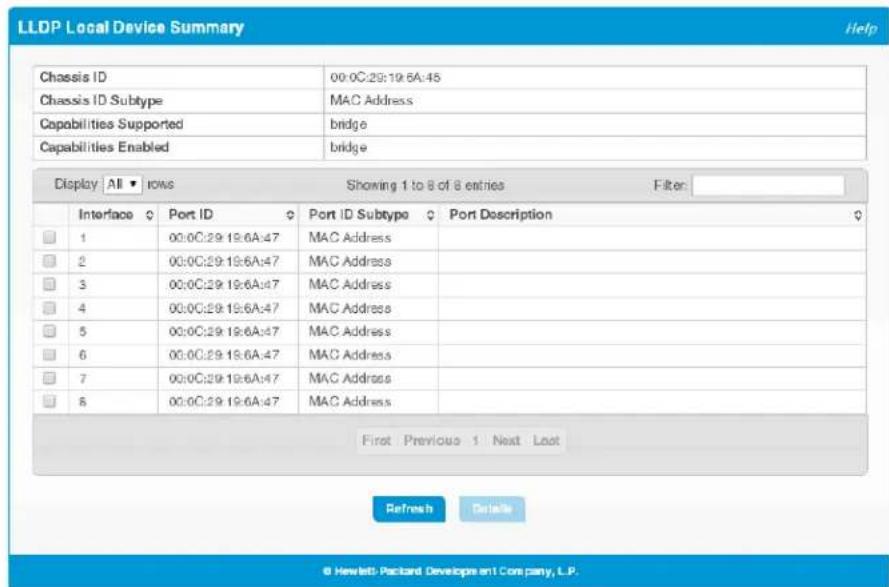Click the LLDP Local Device Summary title

click(131, 28)
